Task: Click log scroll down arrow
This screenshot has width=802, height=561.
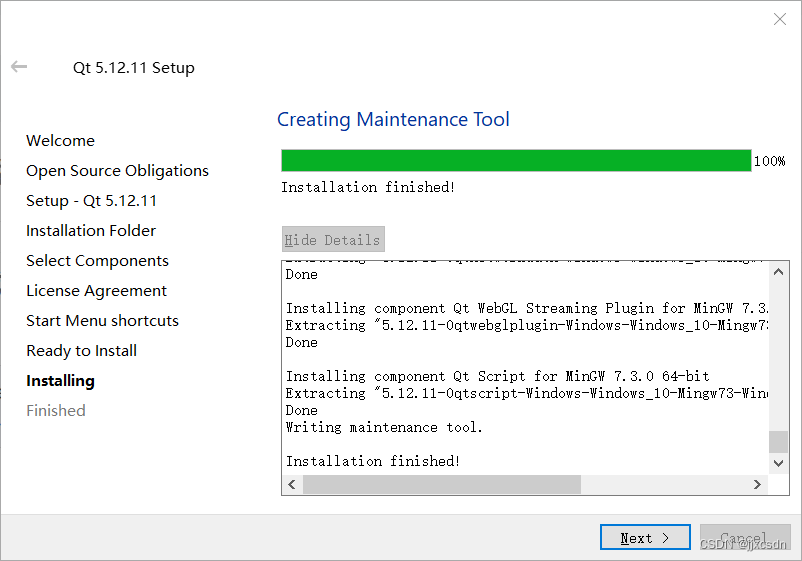Action: point(778,463)
